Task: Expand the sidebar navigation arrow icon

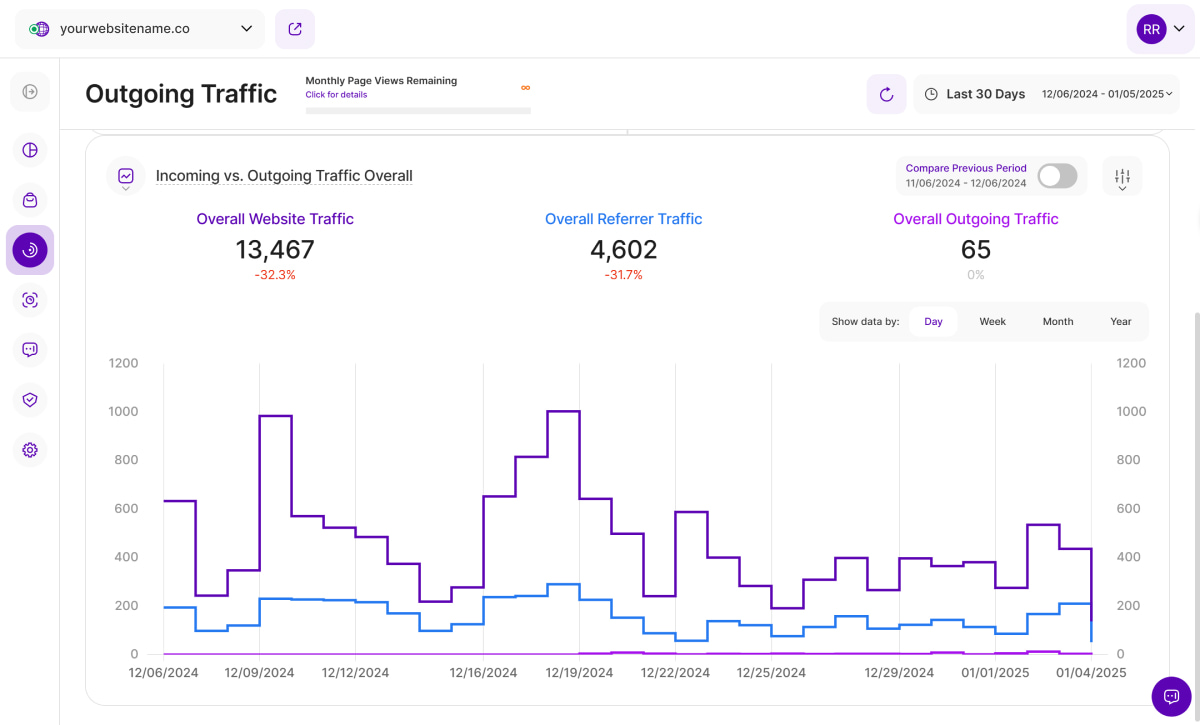Action: click(x=30, y=92)
